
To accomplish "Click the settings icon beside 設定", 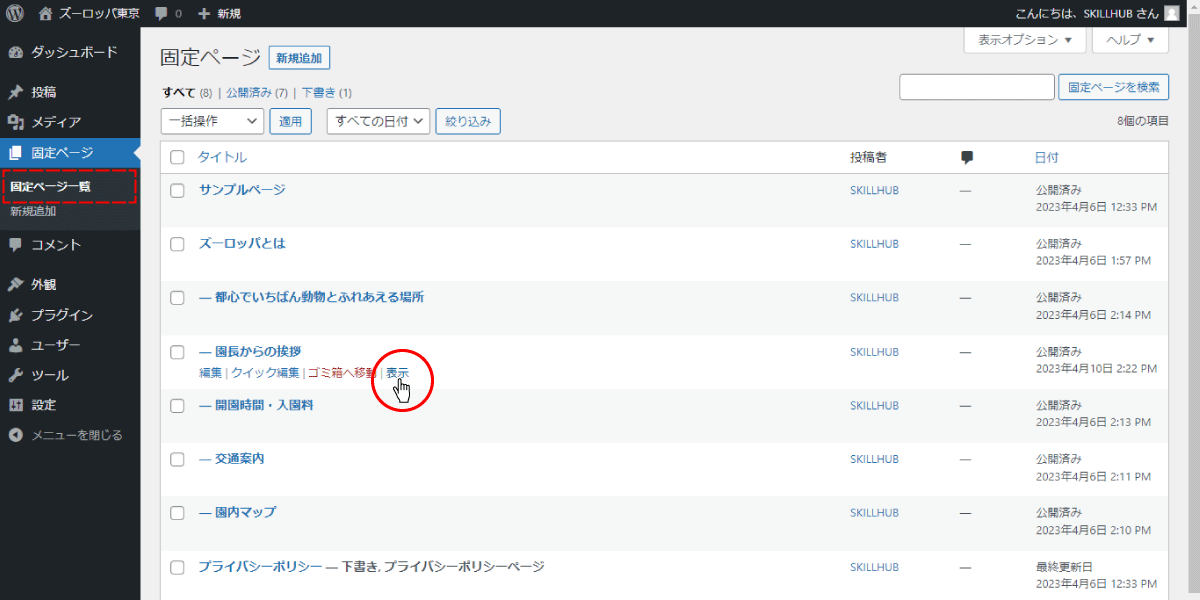I will pos(15,405).
